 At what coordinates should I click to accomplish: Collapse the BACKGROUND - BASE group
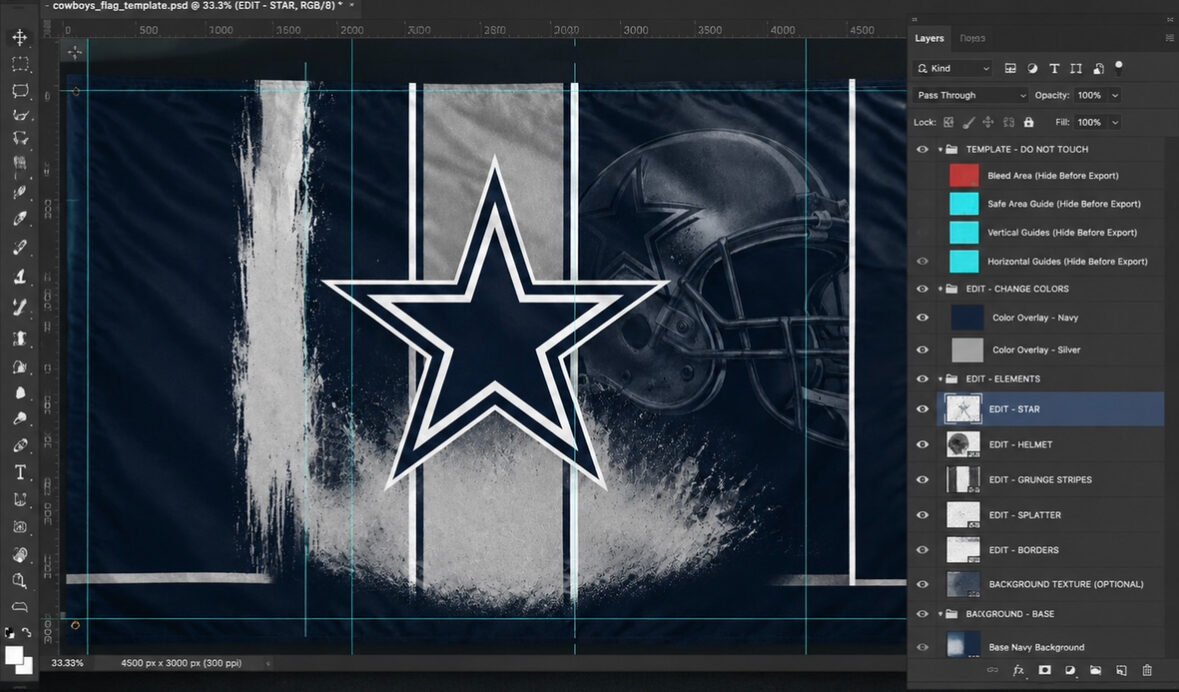point(940,614)
